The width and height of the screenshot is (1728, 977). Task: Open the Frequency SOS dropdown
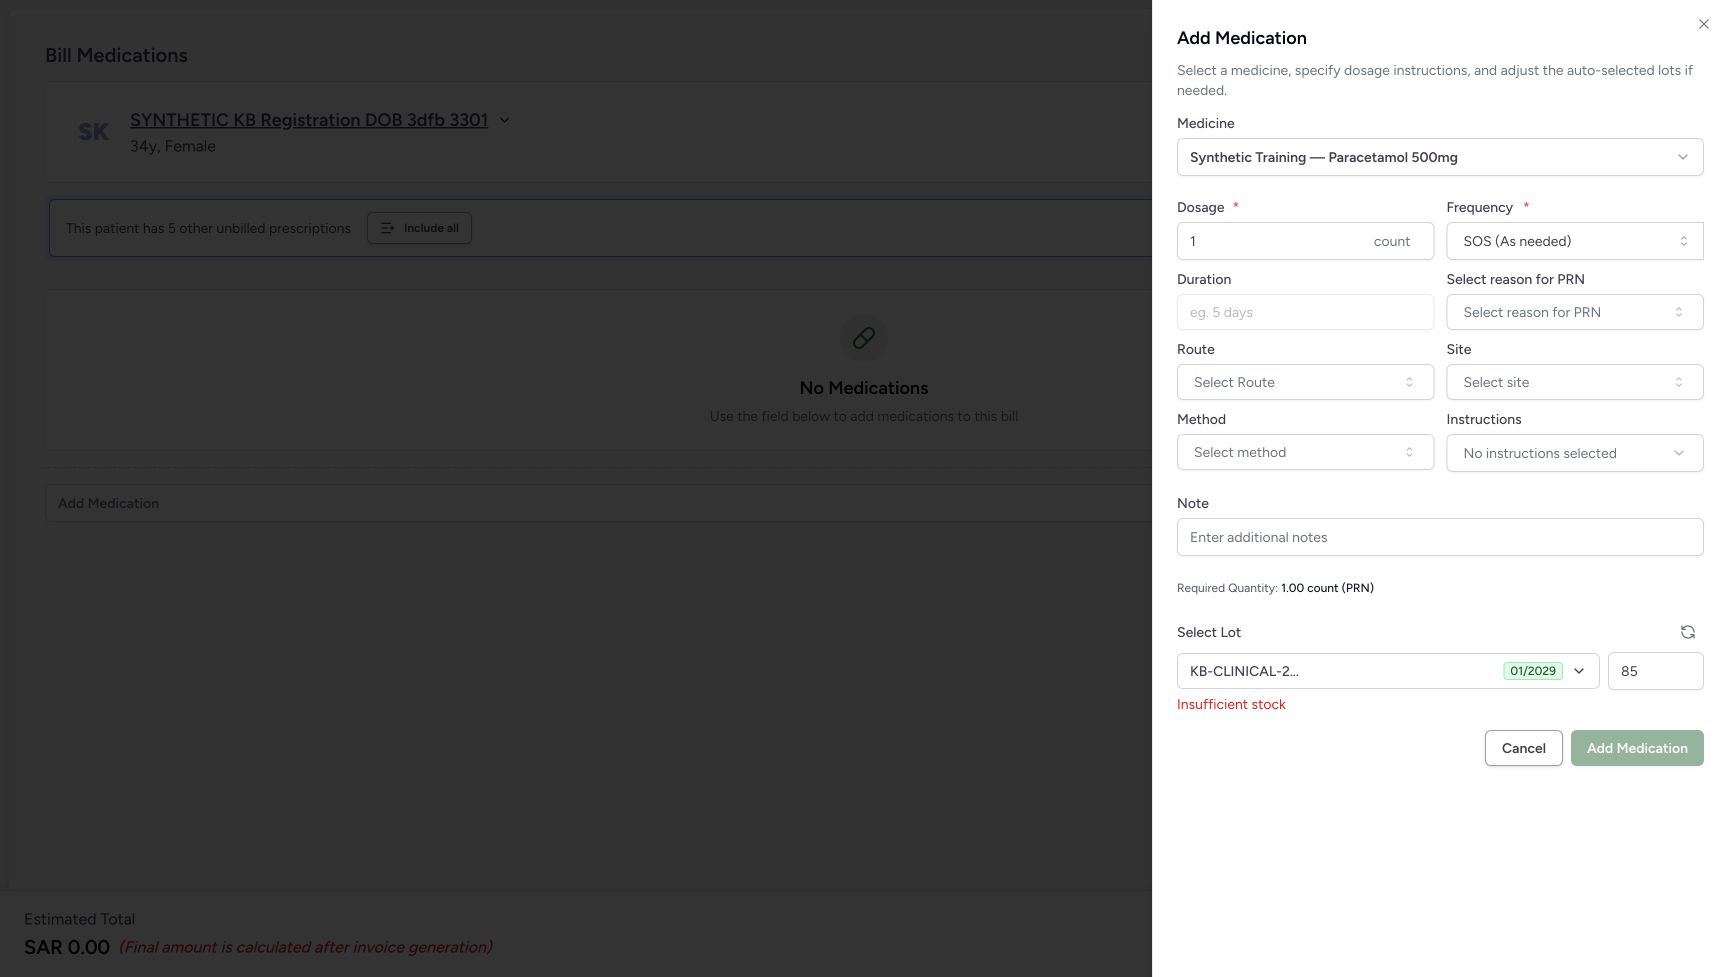pyautogui.click(x=1574, y=241)
